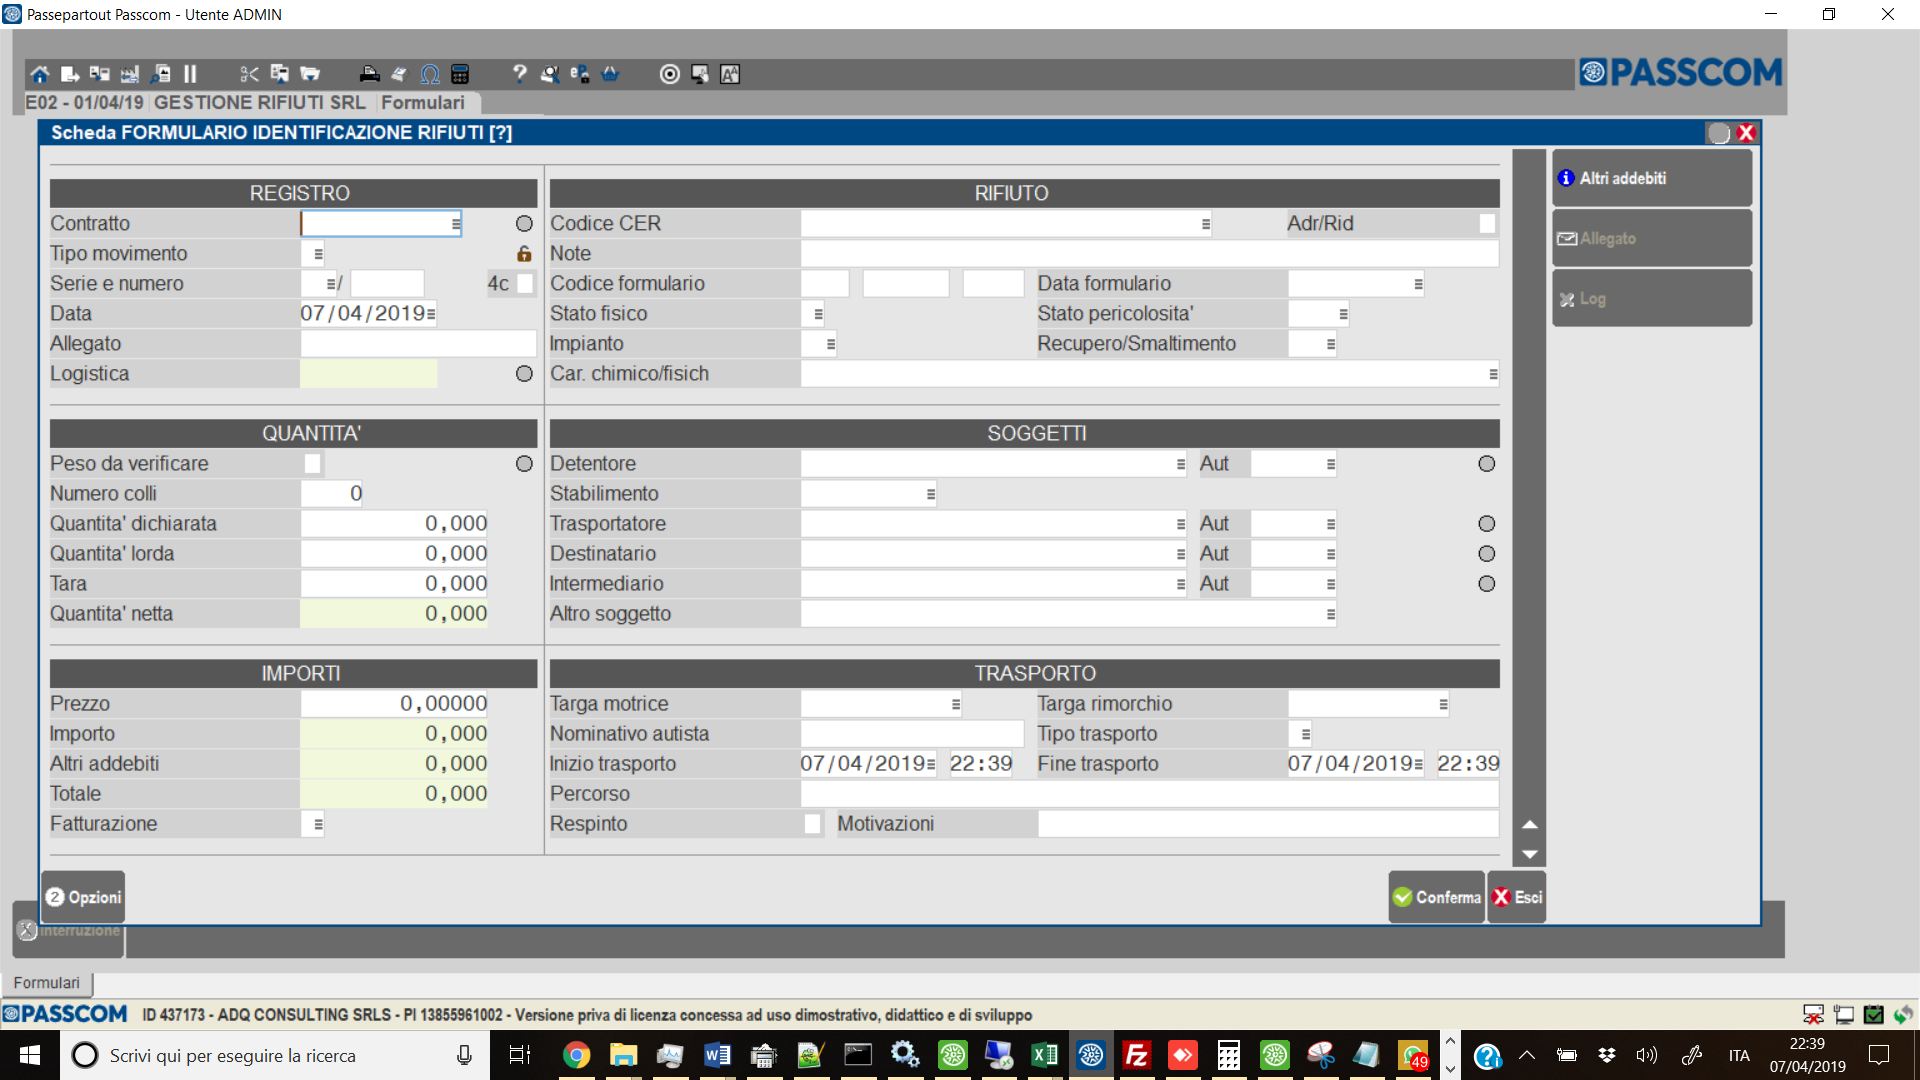The width and height of the screenshot is (1920, 1080).
Task: Select the Formulari tab at bottom
Action: [x=47, y=983]
